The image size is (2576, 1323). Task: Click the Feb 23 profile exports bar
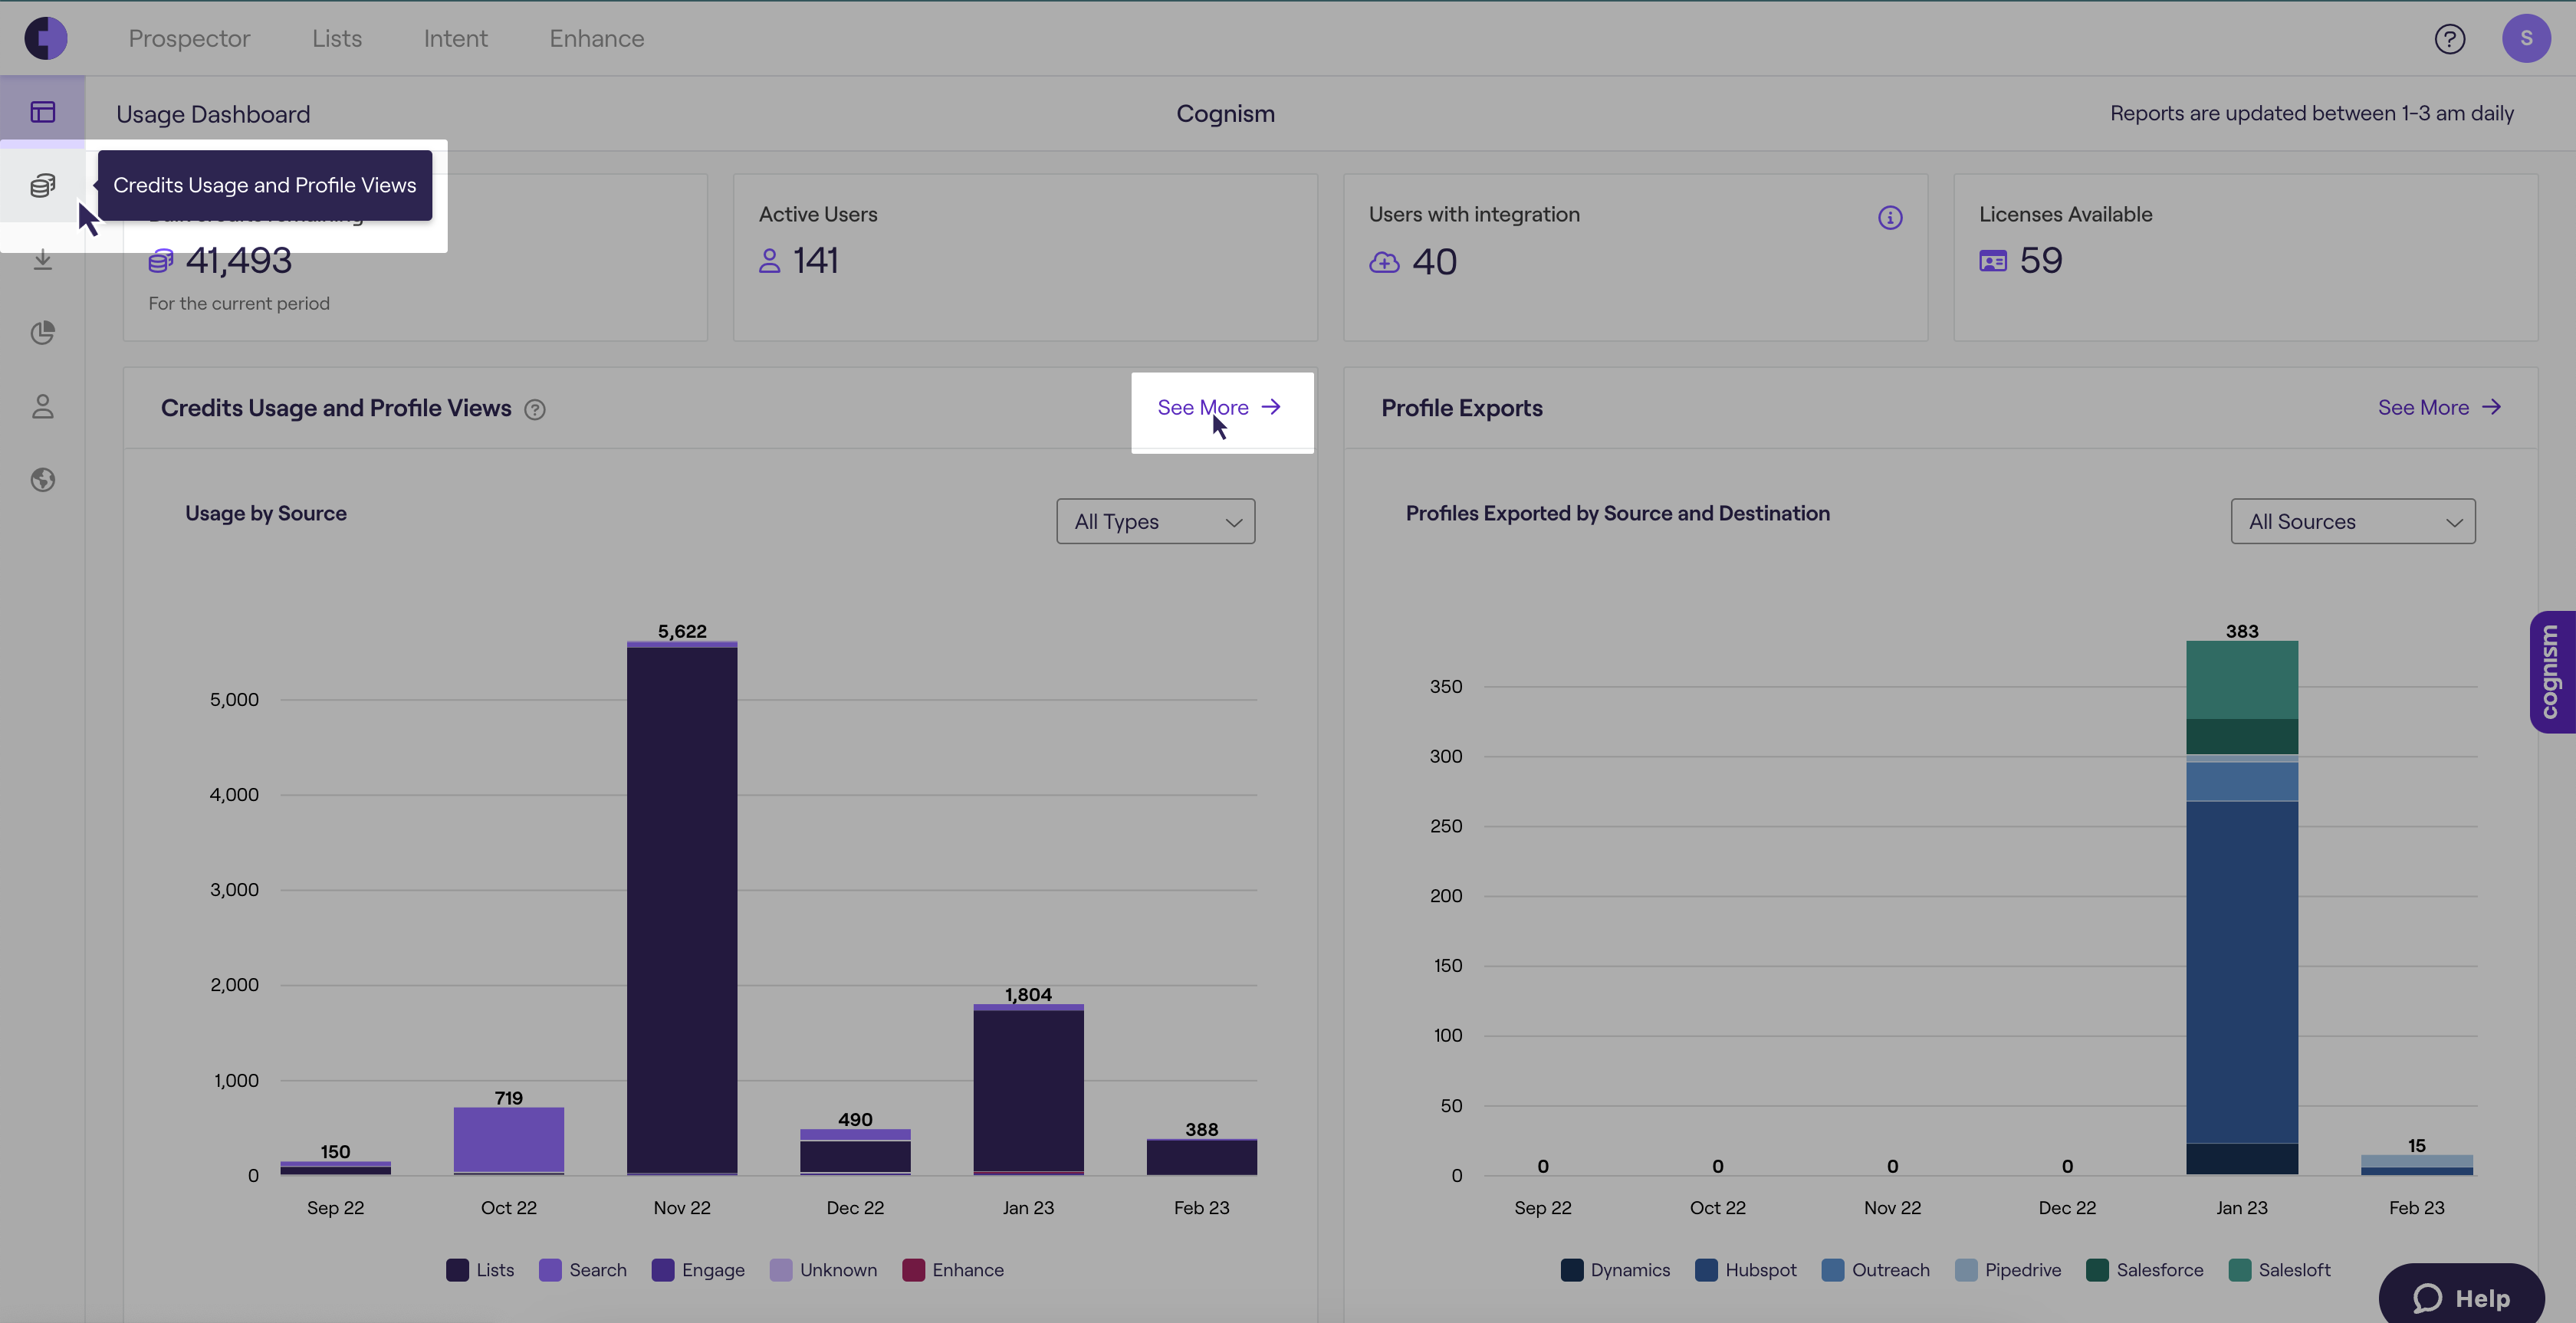point(2416,1165)
